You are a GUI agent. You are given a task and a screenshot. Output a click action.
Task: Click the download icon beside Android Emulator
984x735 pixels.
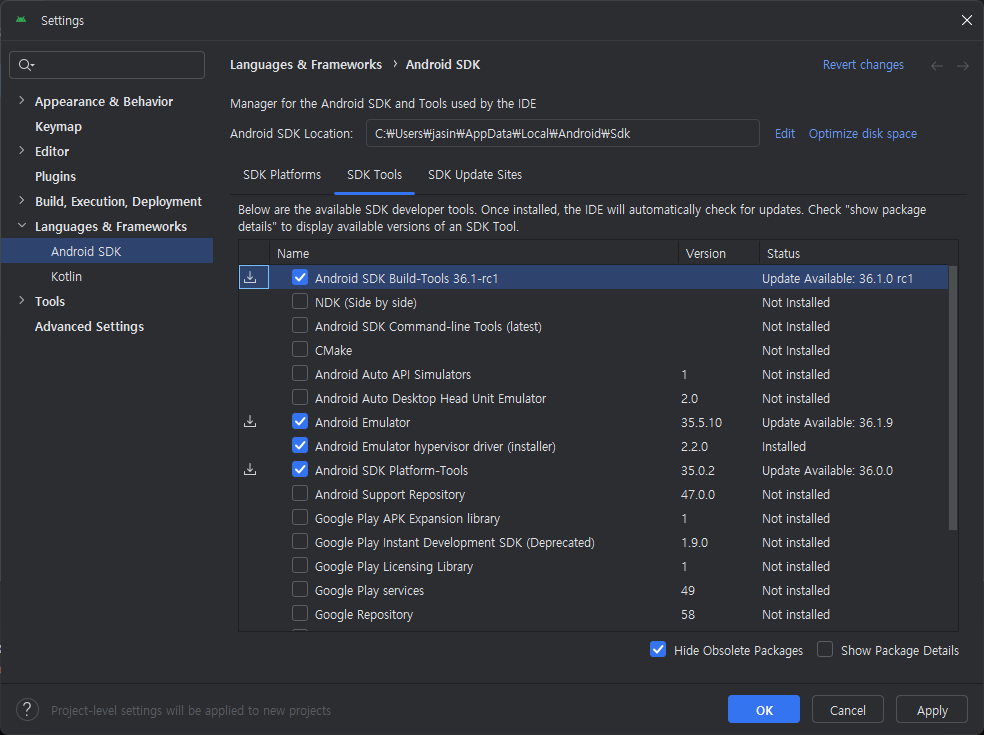tap(250, 422)
